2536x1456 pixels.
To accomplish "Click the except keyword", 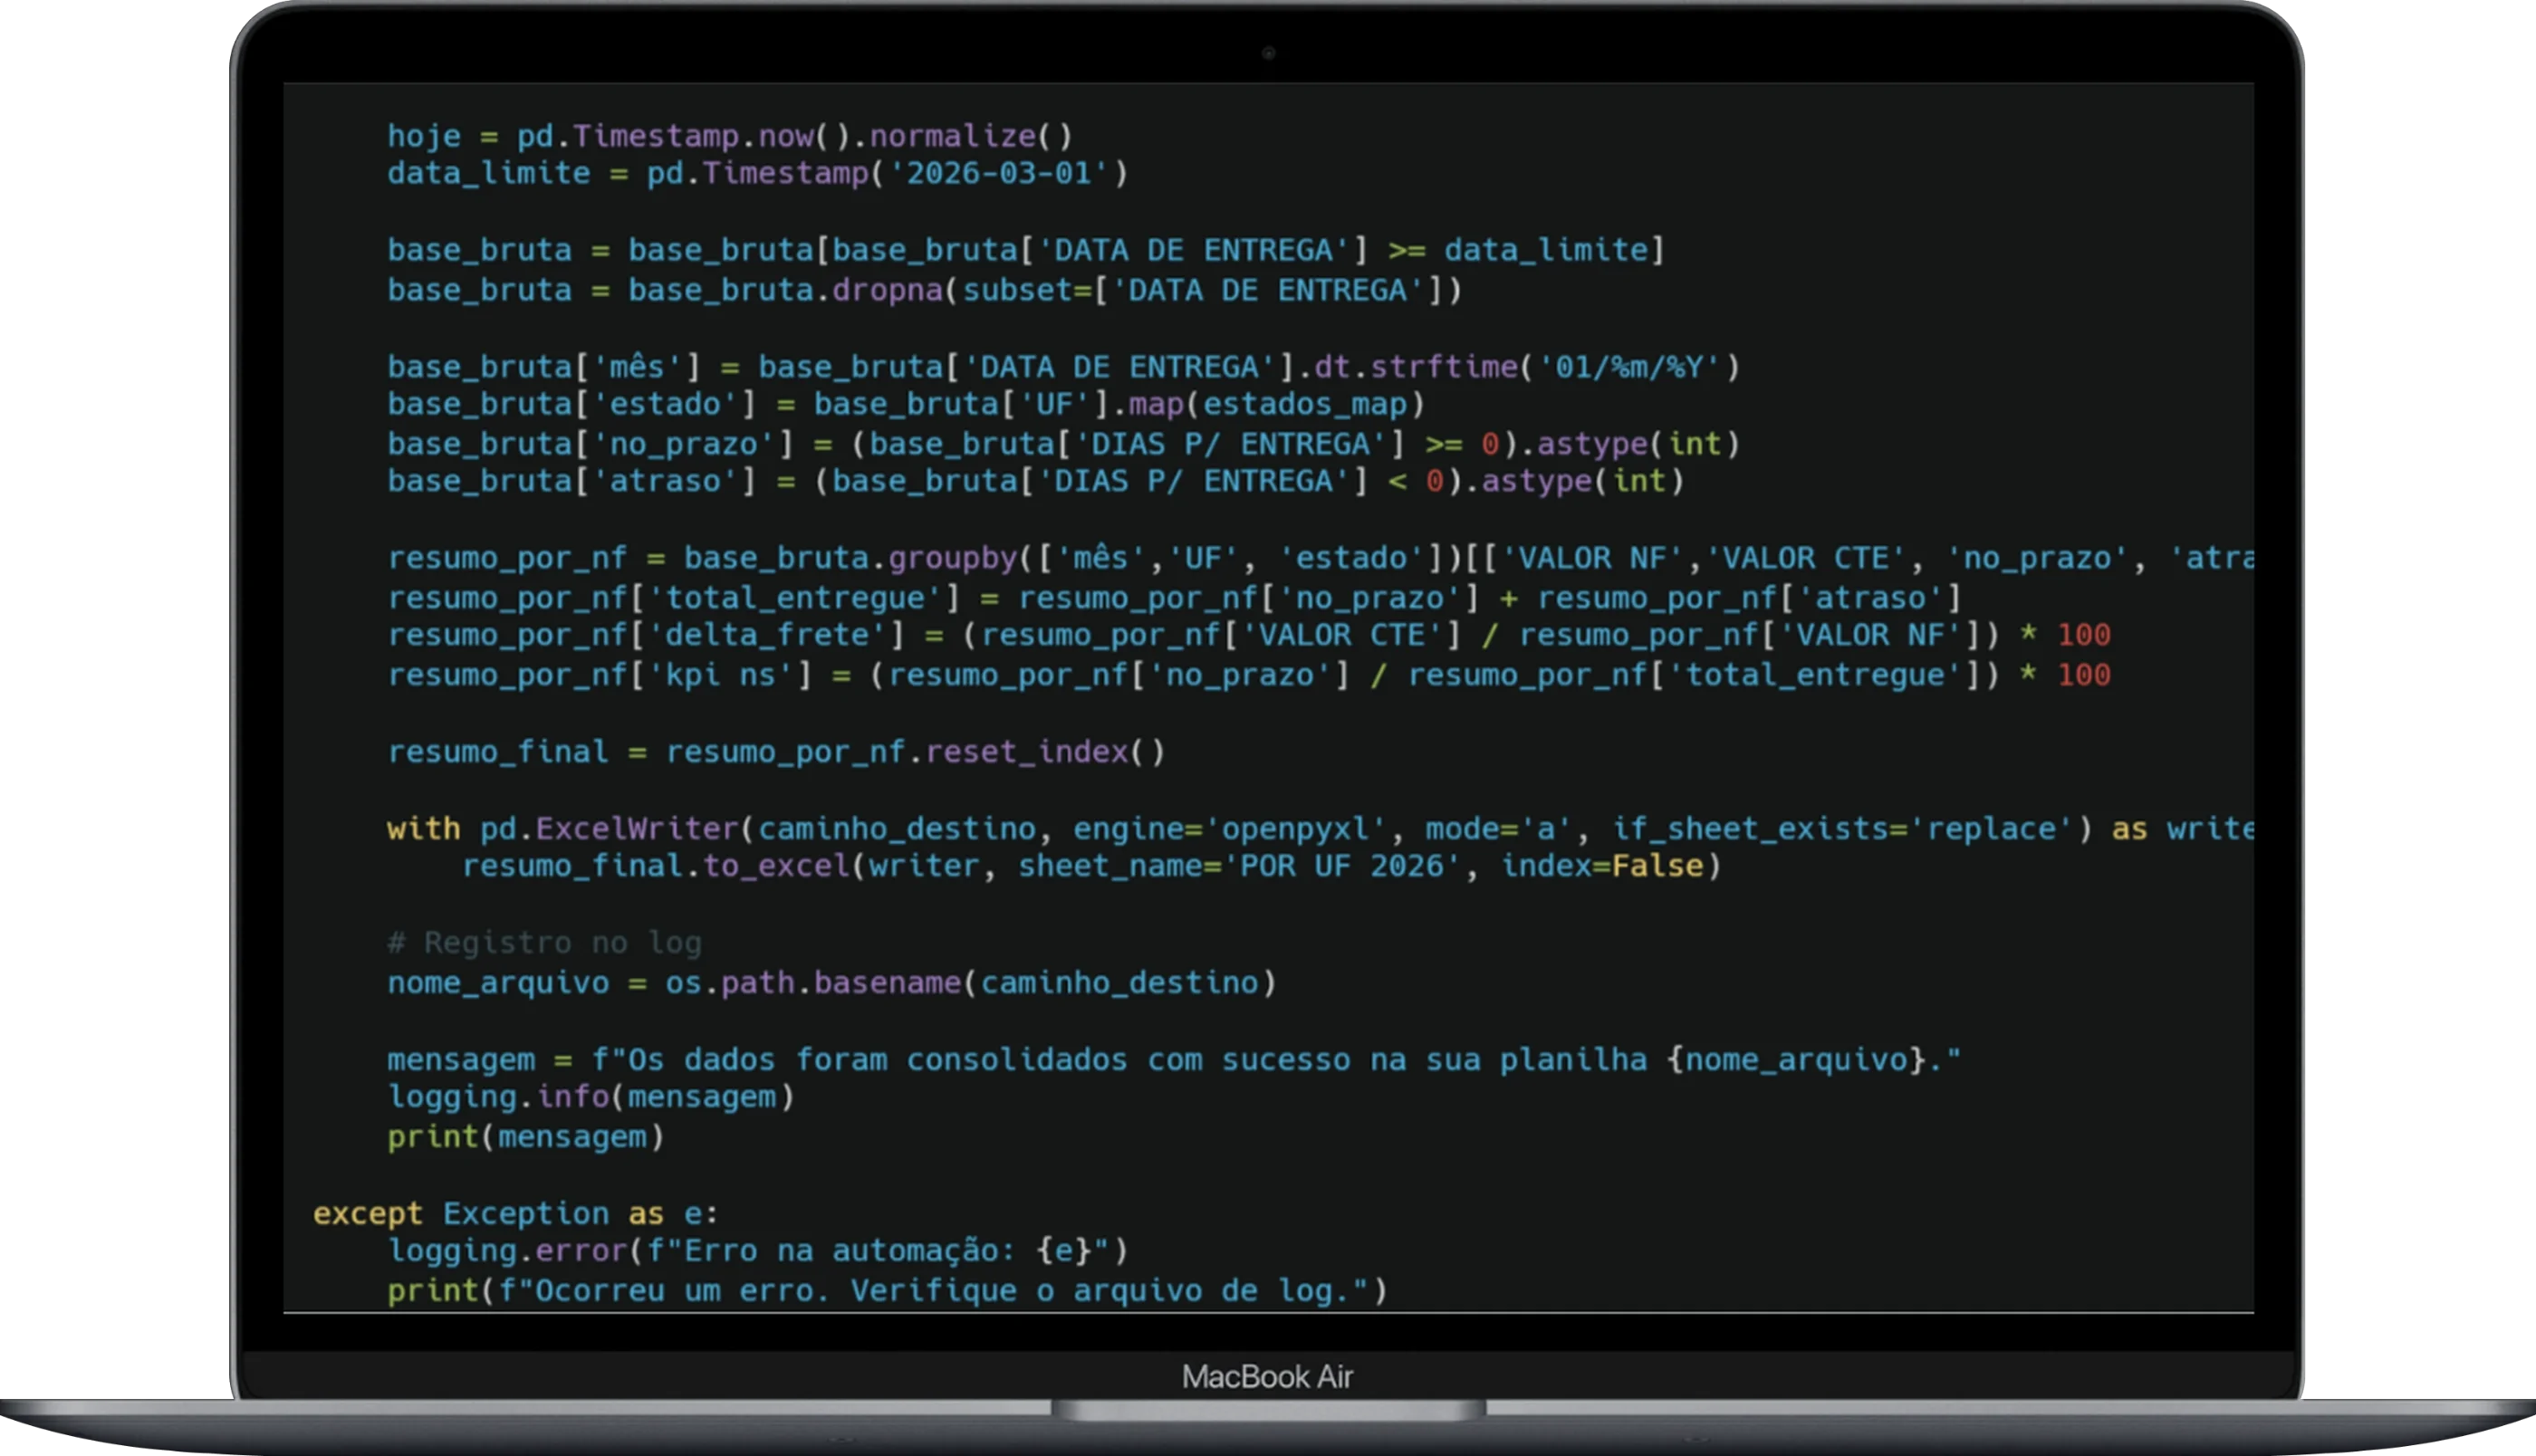I will click(x=367, y=1214).
